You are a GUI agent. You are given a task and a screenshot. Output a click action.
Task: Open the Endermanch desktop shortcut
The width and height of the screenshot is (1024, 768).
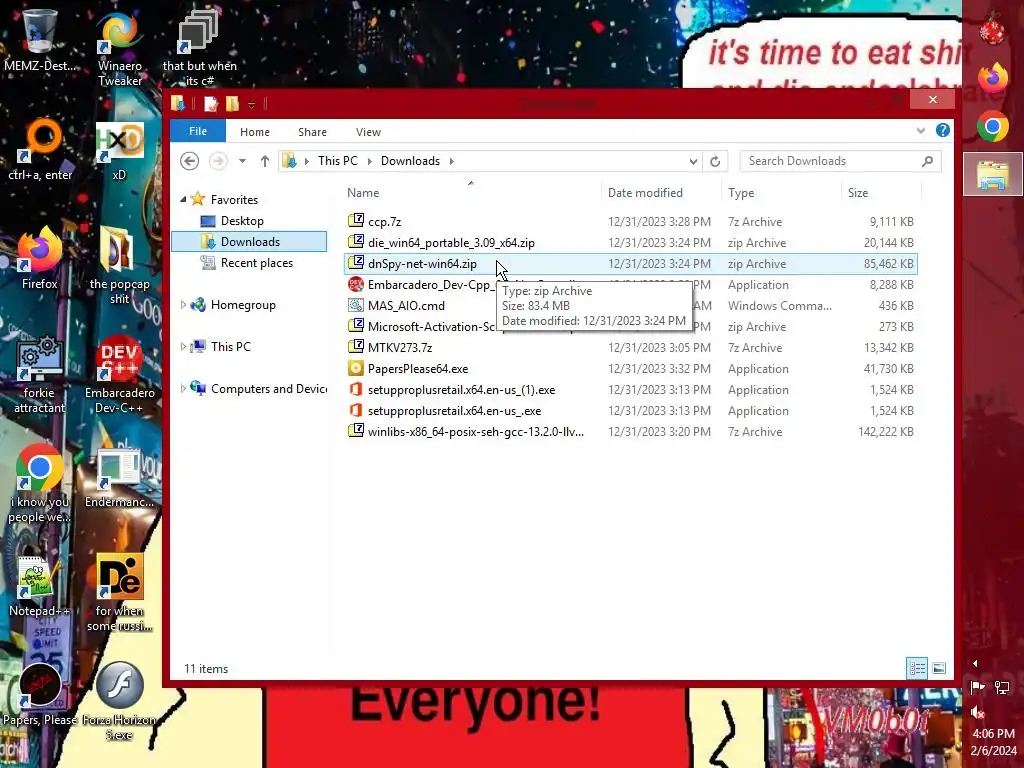pyautogui.click(x=120, y=477)
